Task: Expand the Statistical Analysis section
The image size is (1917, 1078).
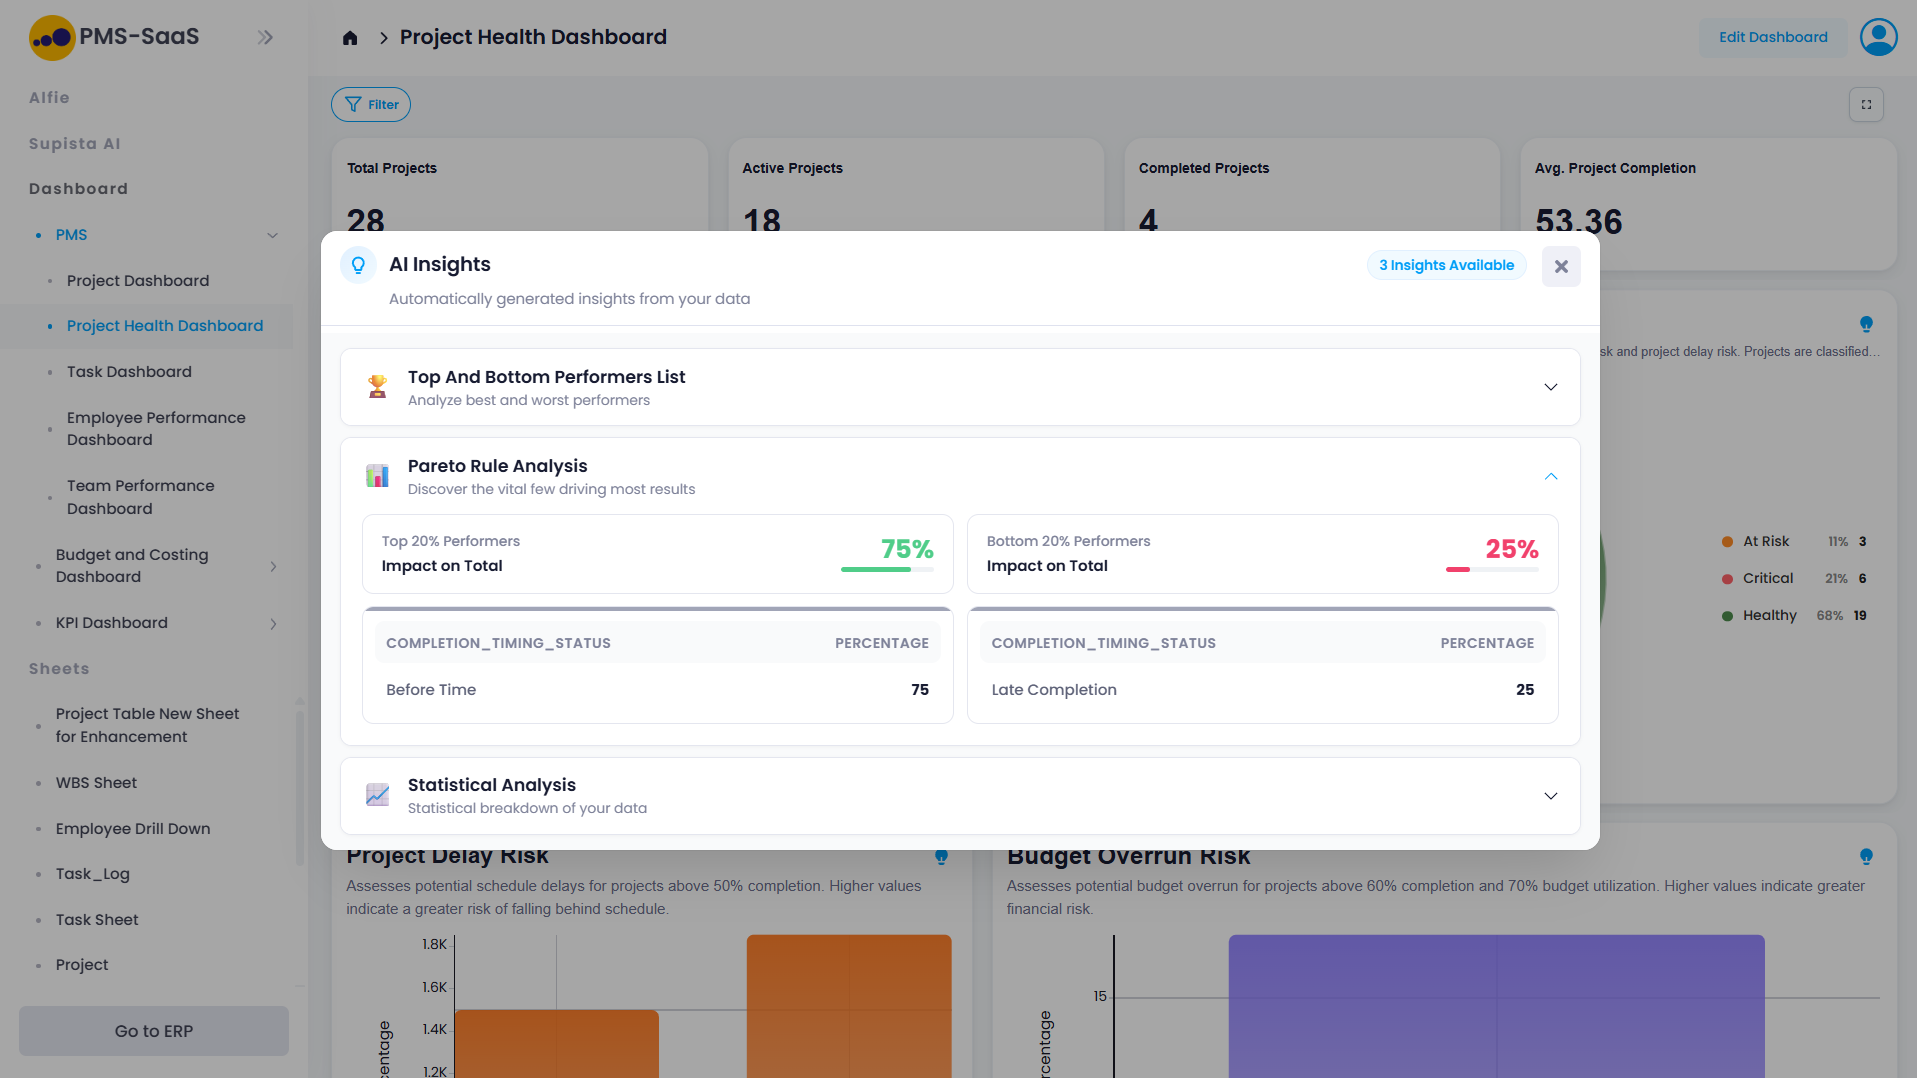Action: coord(1550,796)
